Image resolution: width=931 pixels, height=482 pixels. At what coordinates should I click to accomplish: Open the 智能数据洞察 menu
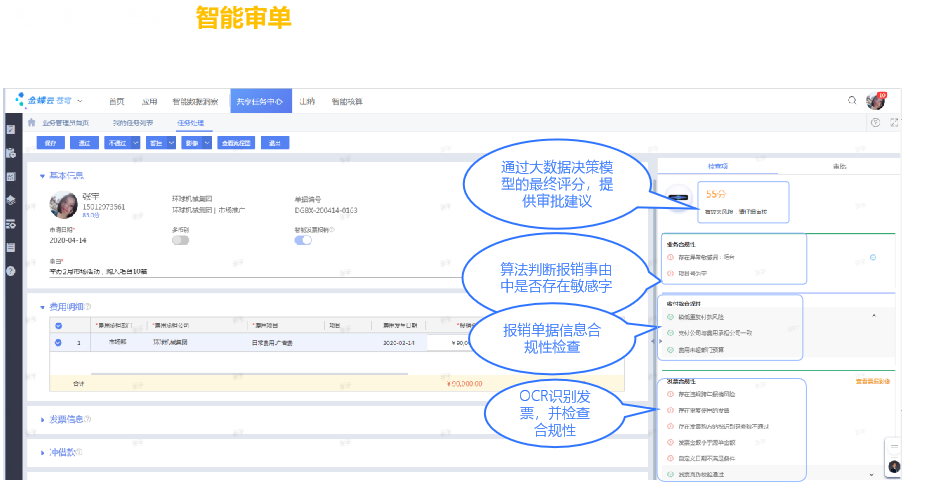click(195, 102)
